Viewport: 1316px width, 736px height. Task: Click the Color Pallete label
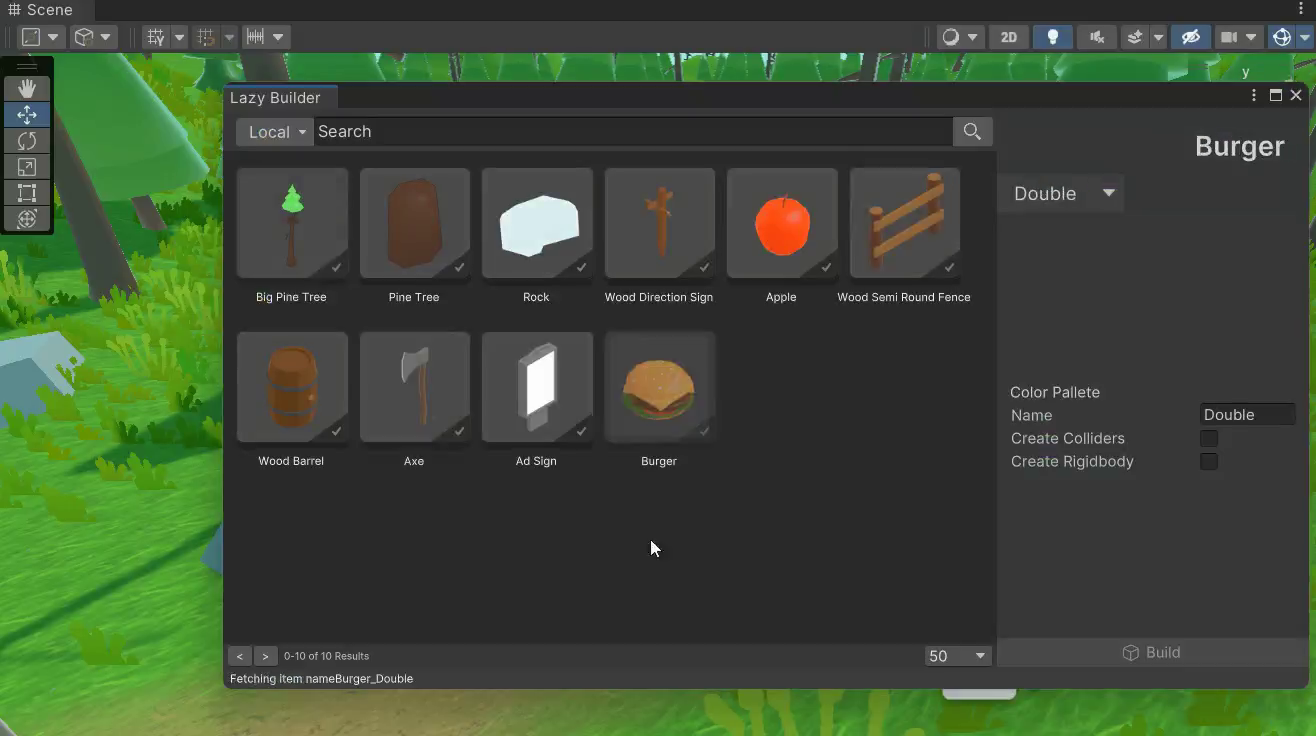(1055, 392)
